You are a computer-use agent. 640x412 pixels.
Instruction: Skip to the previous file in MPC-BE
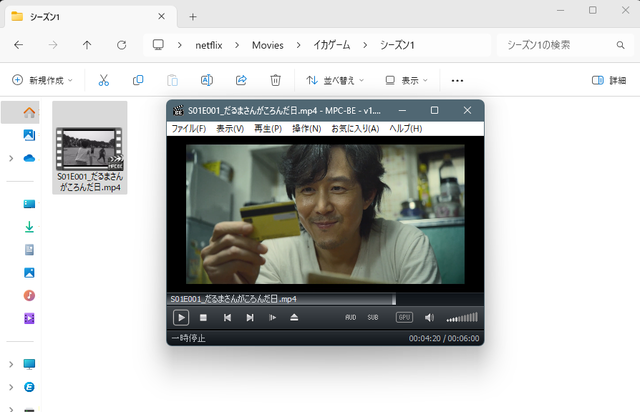227,317
